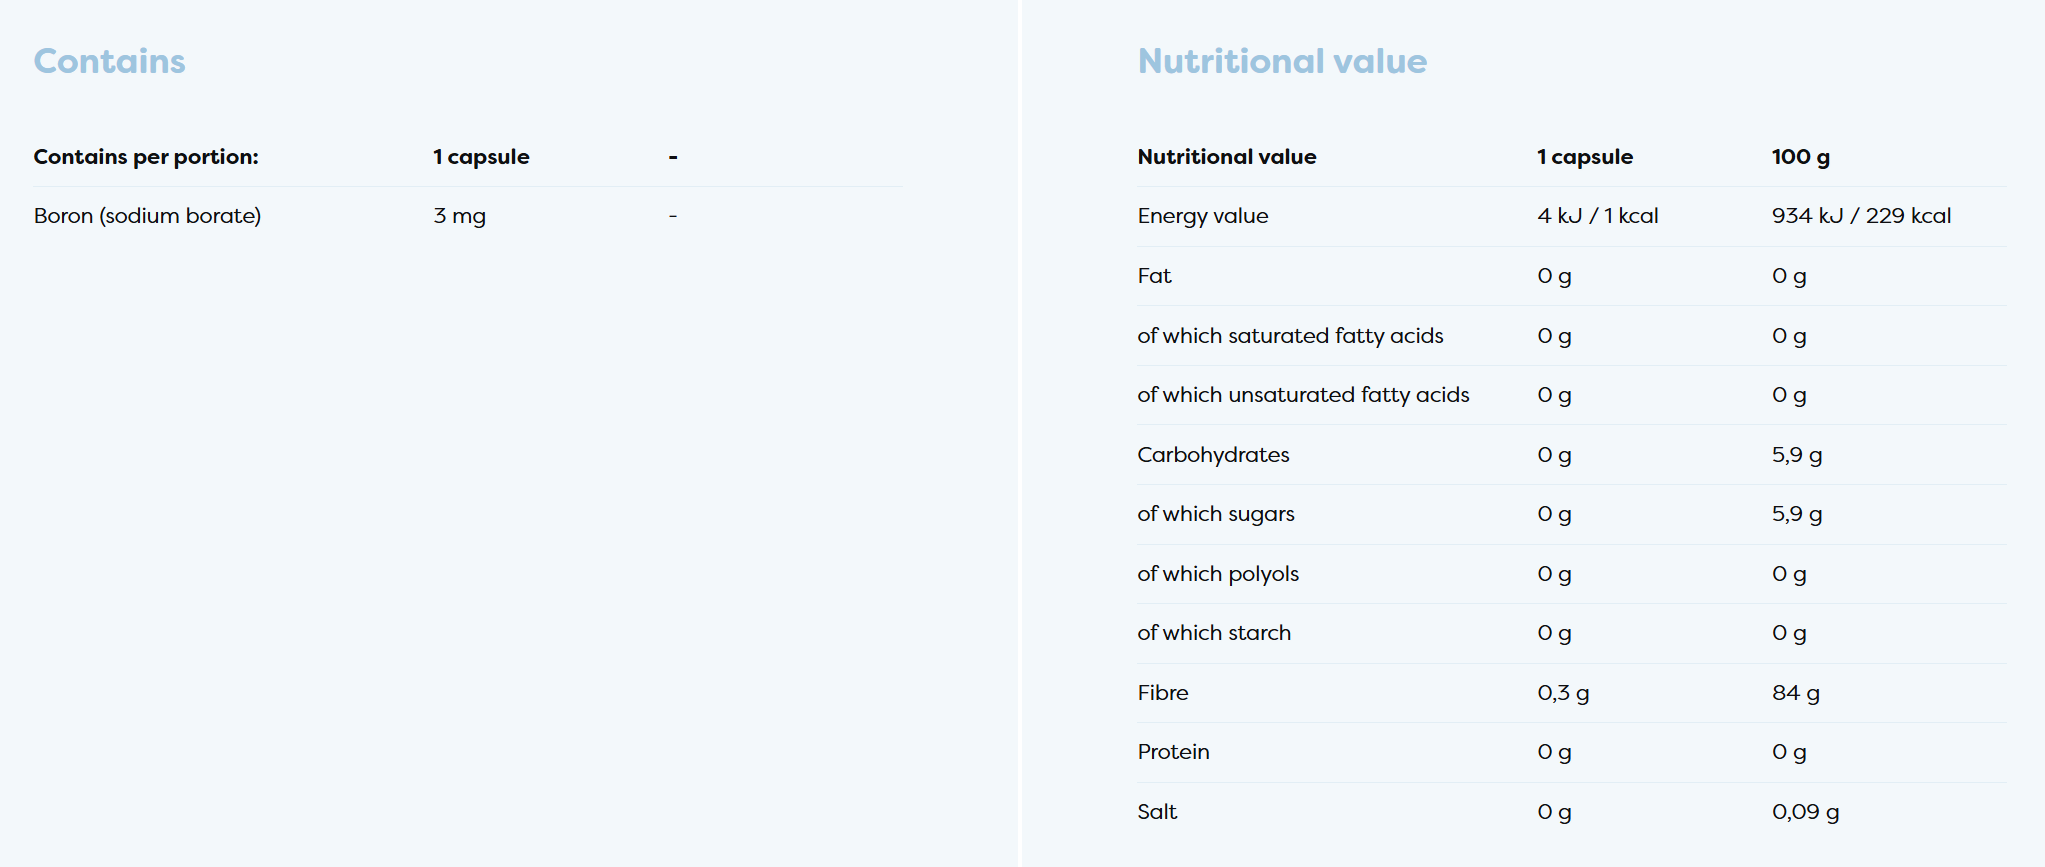Click the "Nutritional value" section heading
The width and height of the screenshot is (2045, 867).
point(1281,61)
